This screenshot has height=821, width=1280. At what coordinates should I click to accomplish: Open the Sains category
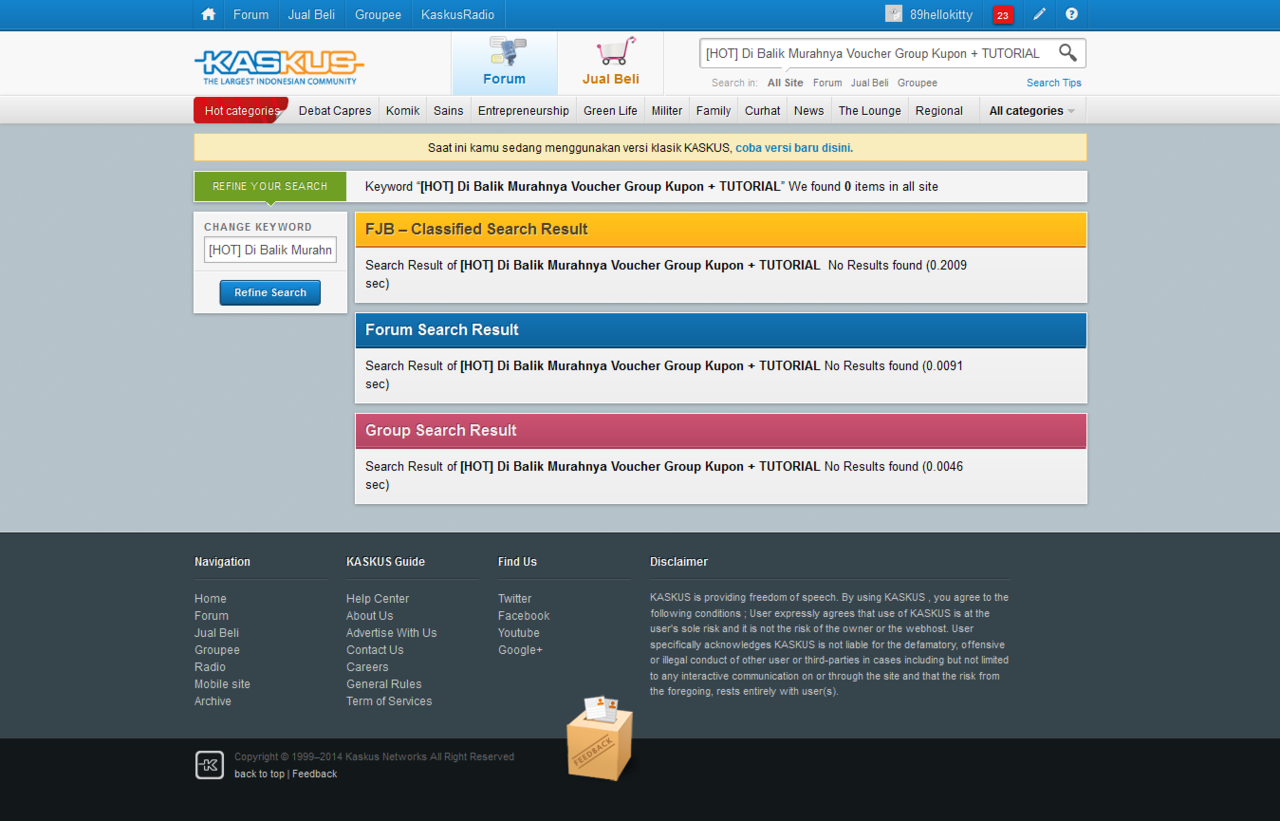click(x=448, y=111)
